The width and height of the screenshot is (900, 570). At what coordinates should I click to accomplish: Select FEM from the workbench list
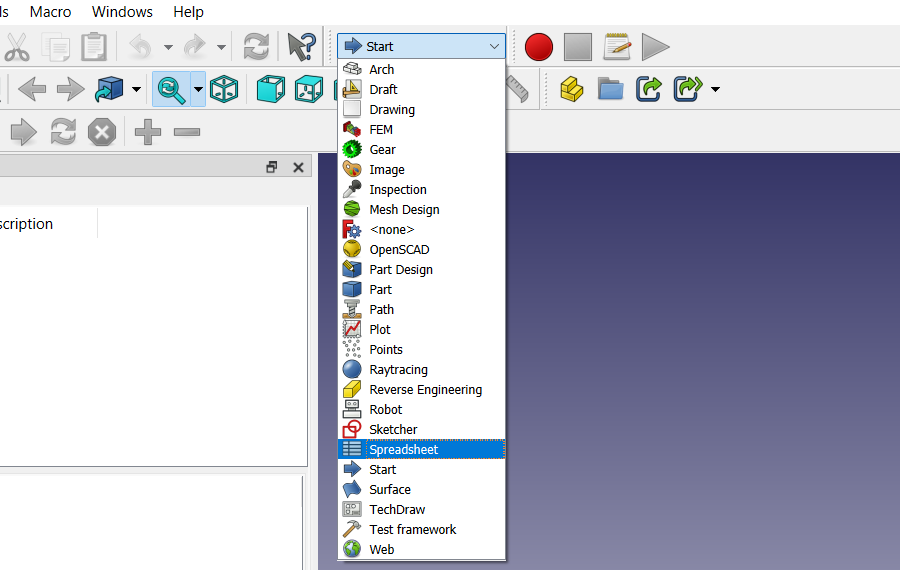click(421, 130)
